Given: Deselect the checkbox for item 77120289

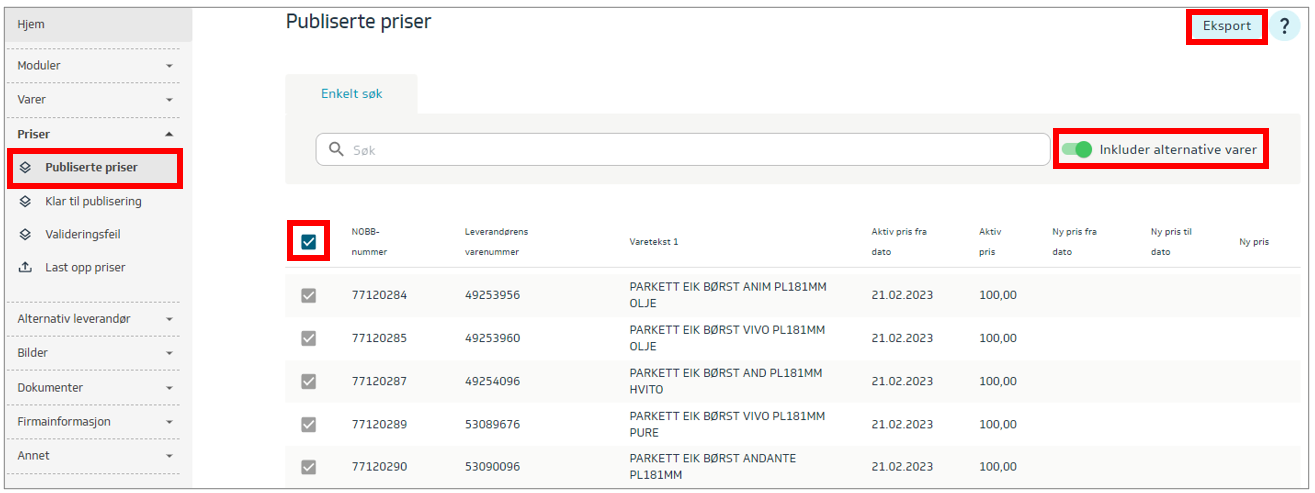Looking at the screenshot, I should [308, 424].
